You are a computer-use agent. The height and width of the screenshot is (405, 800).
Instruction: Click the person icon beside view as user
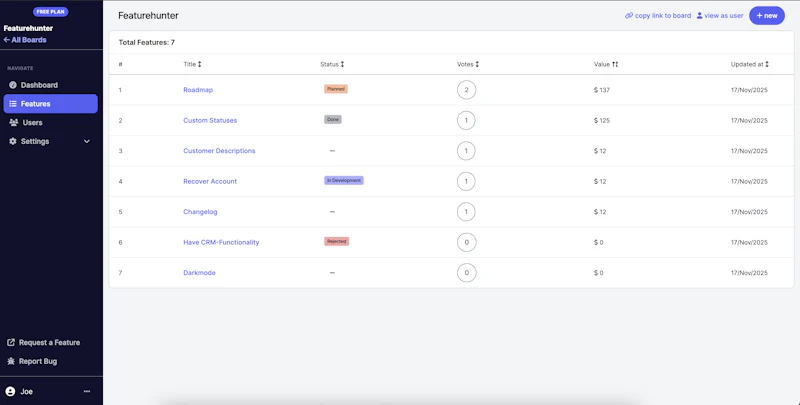click(699, 16)
